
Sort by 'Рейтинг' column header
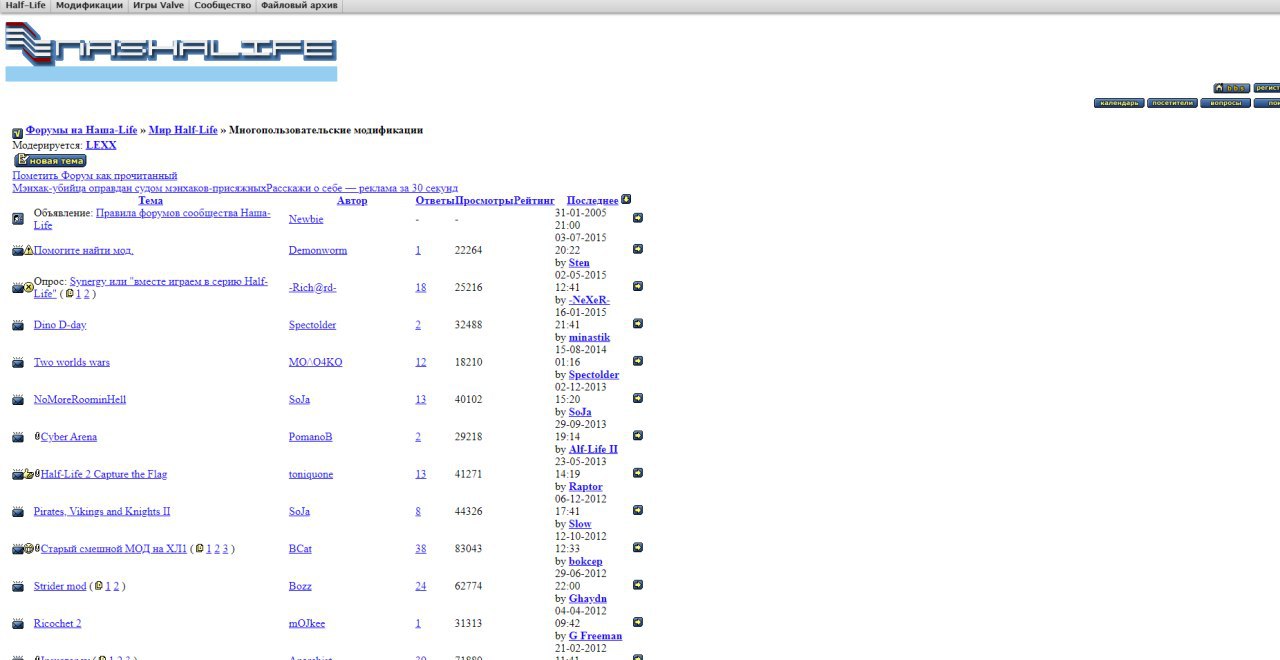pos(534,201)
